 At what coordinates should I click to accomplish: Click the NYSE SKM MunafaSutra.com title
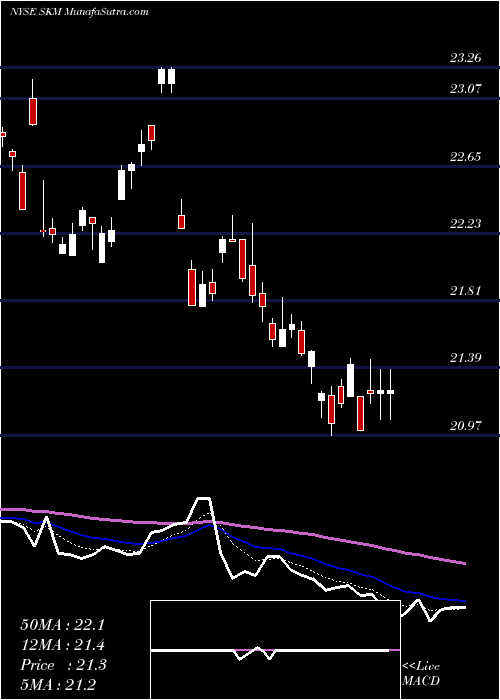79,12
